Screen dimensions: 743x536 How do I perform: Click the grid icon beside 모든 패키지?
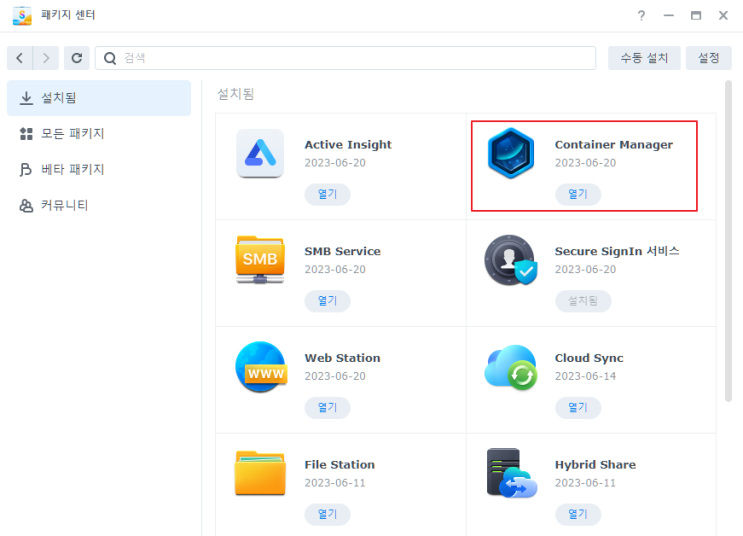click(x=26, y=134)
